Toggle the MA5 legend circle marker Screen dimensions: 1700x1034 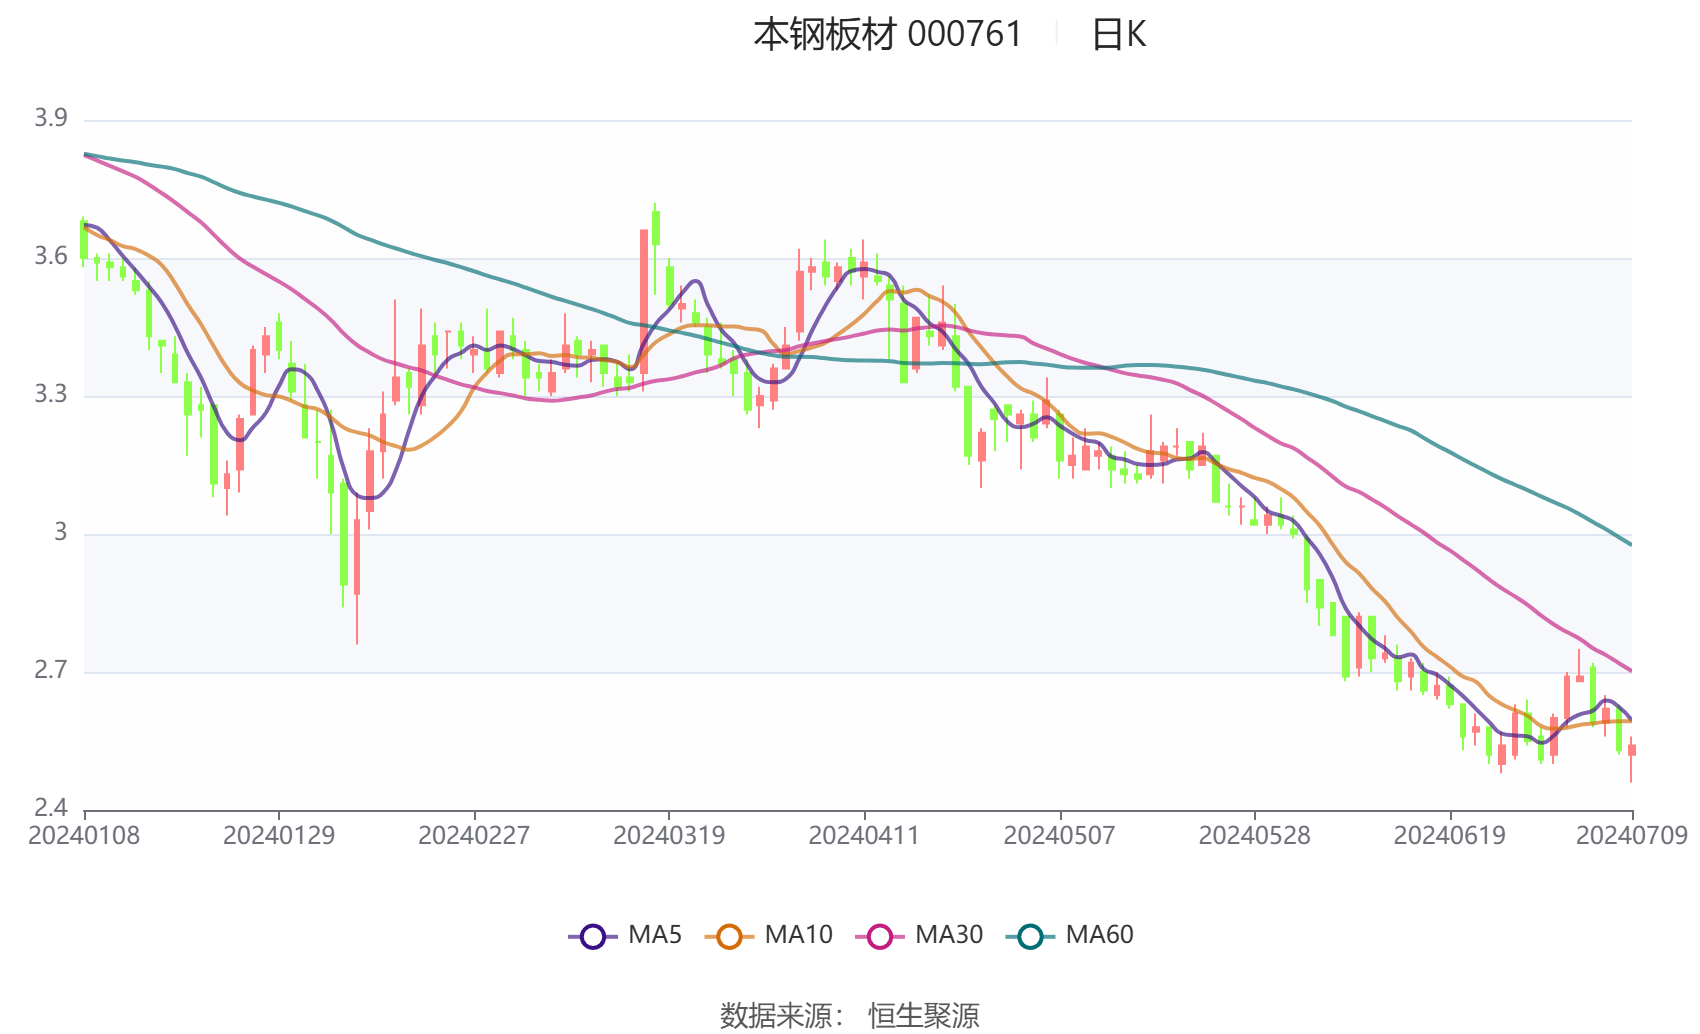593,937
